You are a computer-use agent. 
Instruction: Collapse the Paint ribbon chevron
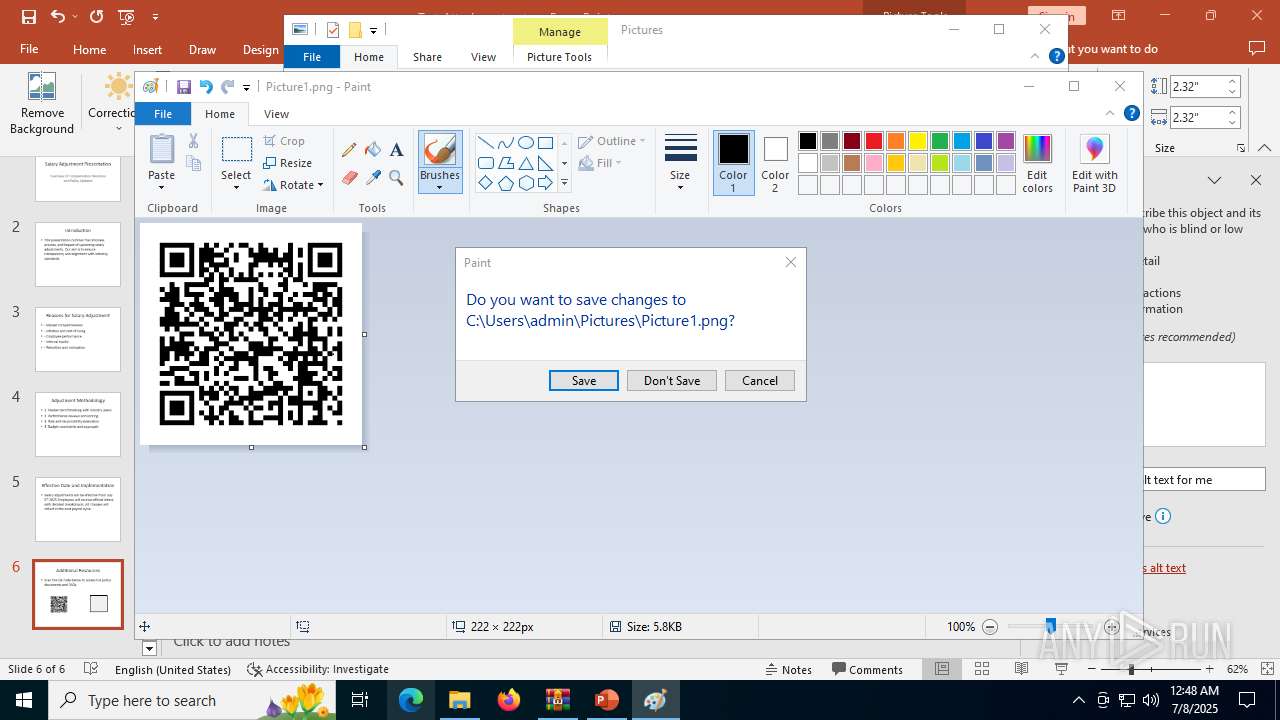click(x=1110, y=113)
